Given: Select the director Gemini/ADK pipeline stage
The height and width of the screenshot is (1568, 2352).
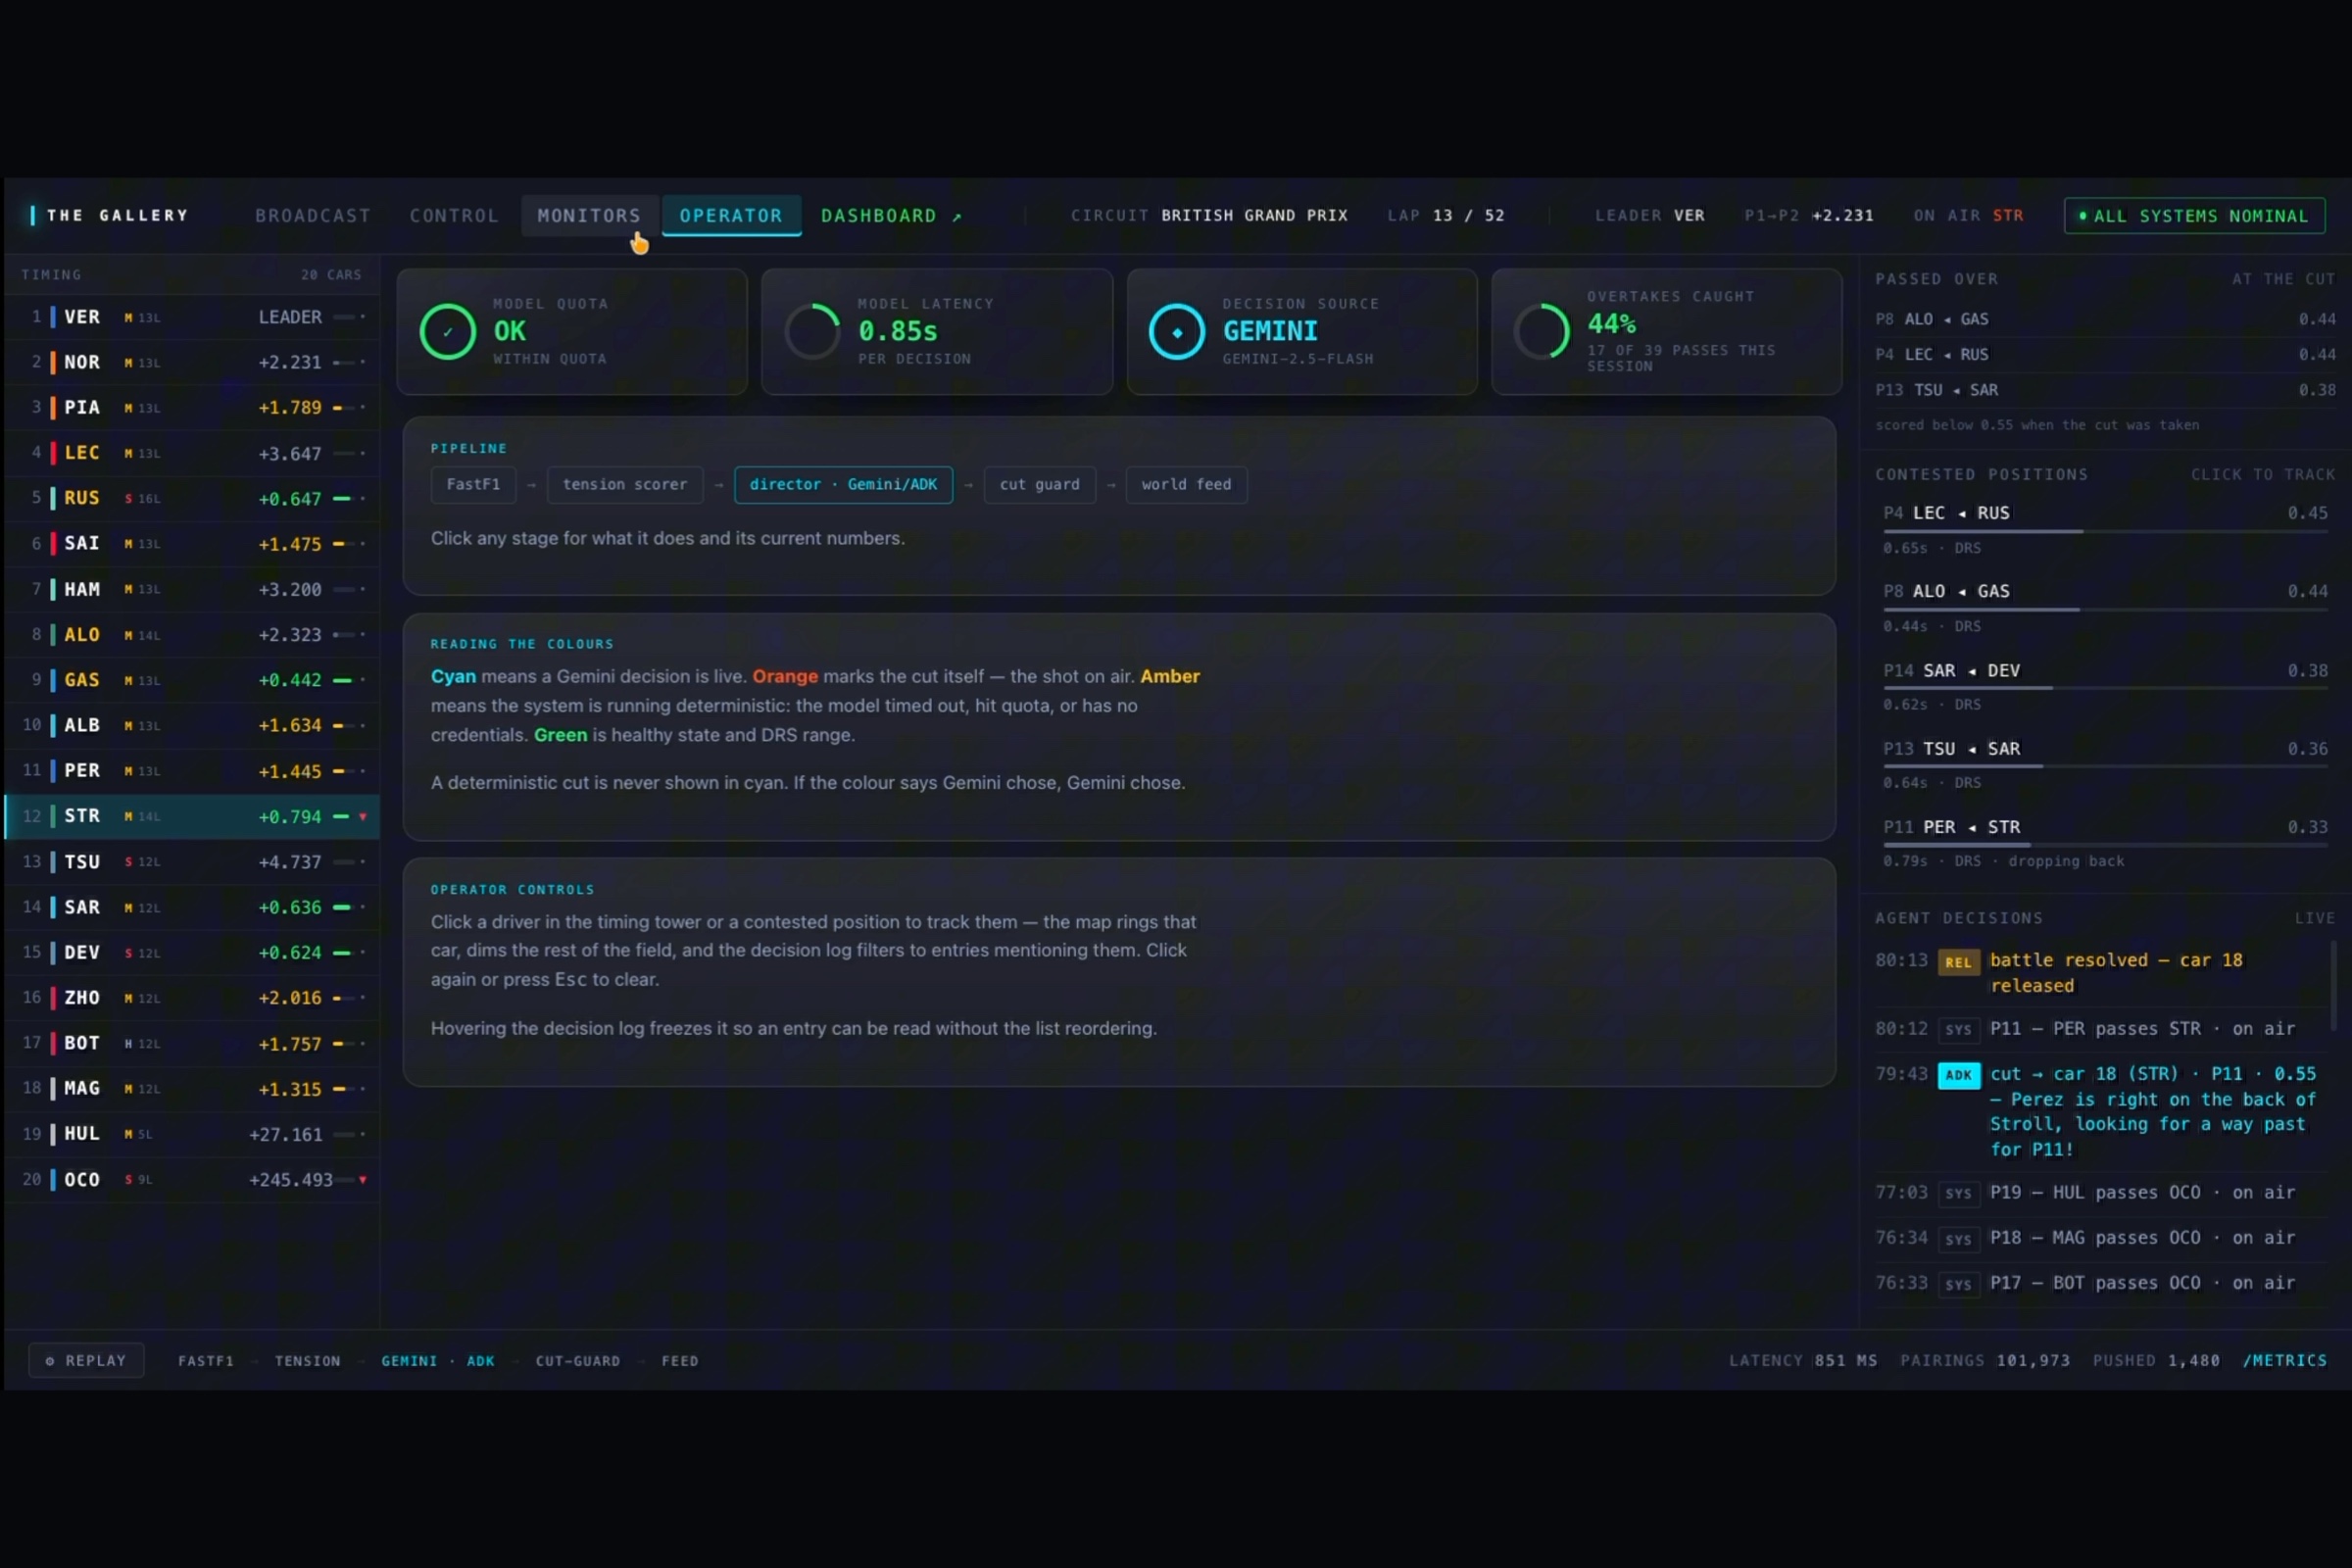Looking at the screenshot, I should click(x=843, y=484).
